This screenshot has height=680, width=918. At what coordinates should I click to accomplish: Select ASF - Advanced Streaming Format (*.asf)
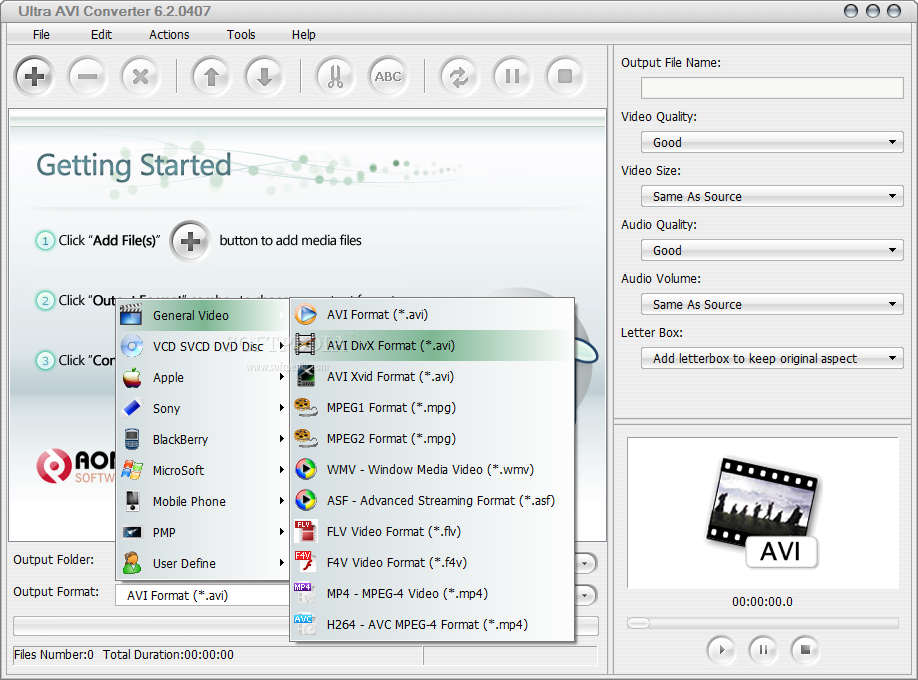pos(432,501)
